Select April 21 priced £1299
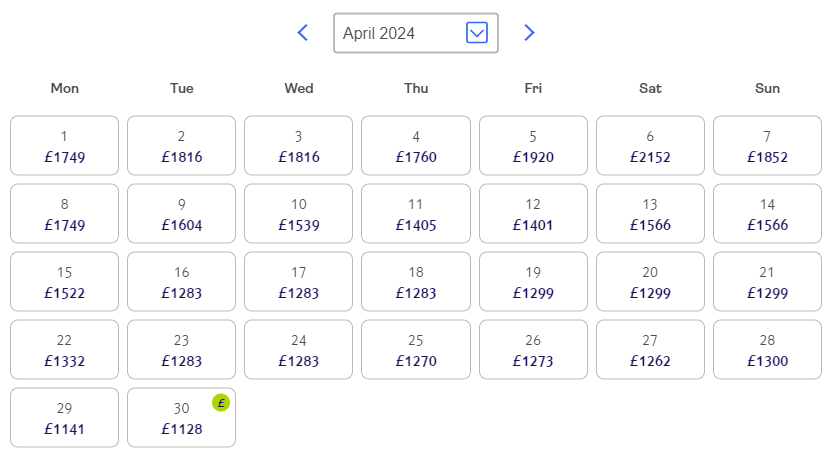831x455 pixels. click(767, 281)
